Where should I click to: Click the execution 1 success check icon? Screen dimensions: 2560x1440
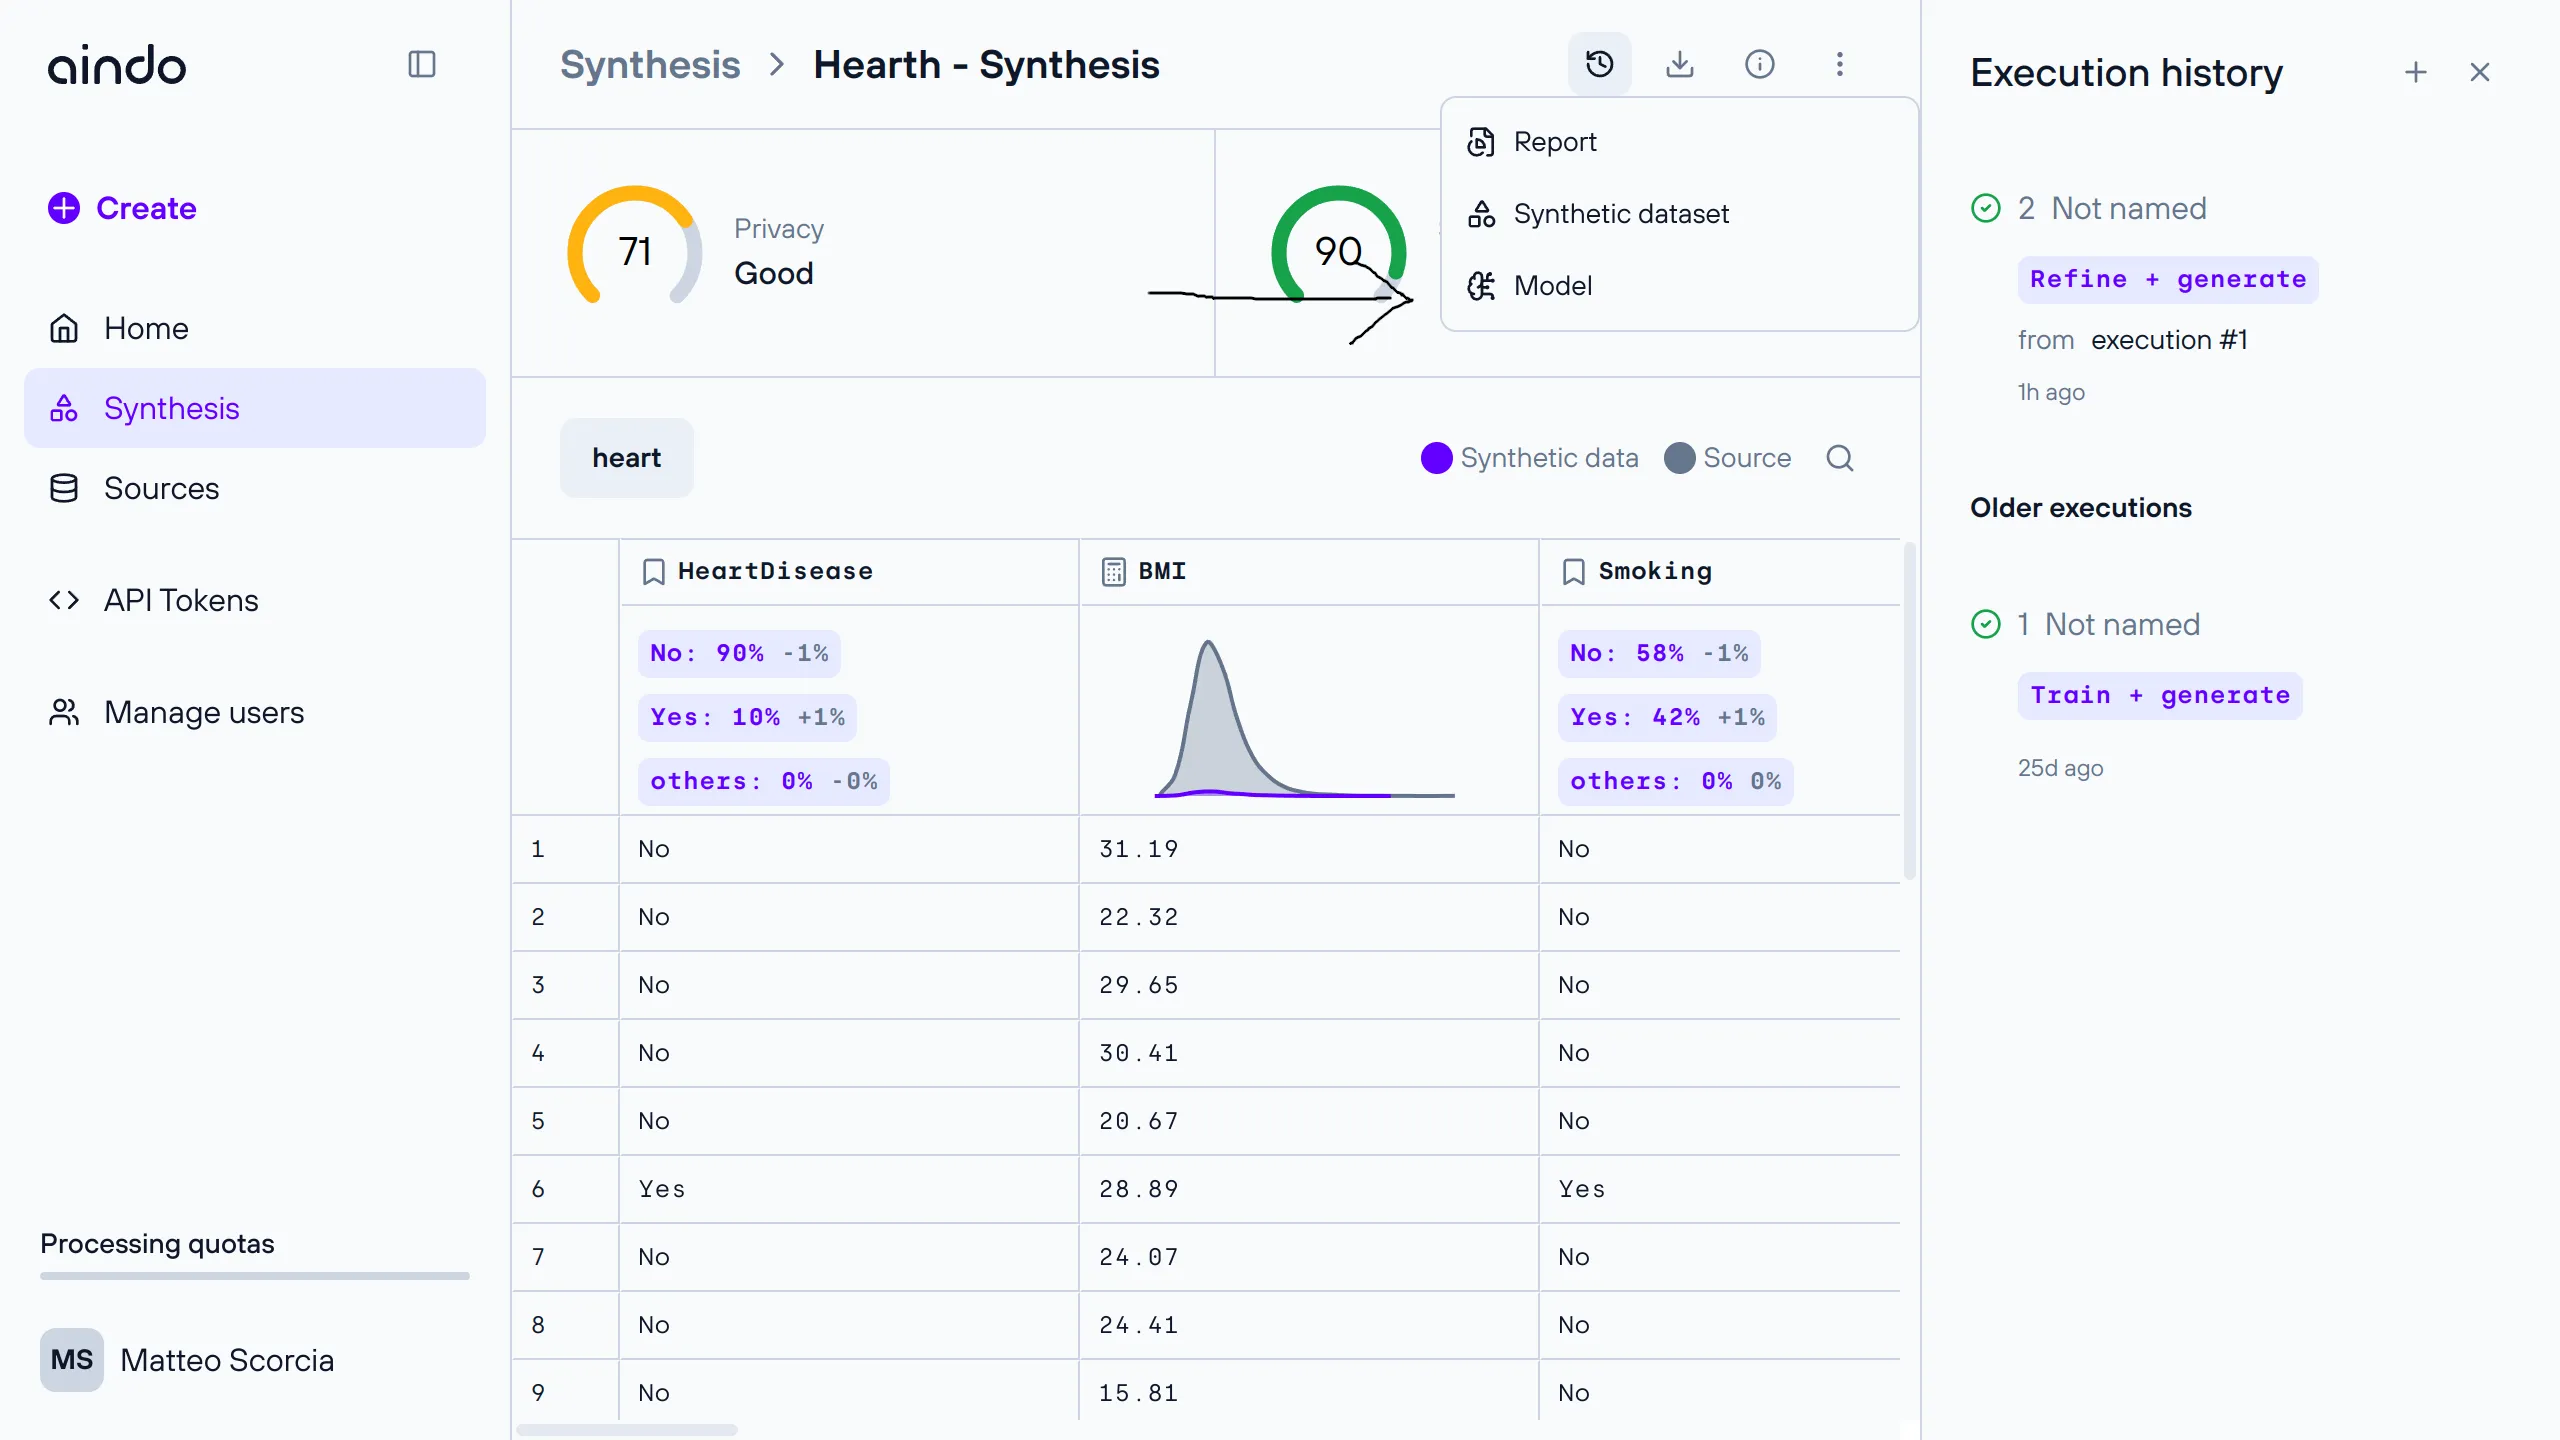coord(1986,624)
